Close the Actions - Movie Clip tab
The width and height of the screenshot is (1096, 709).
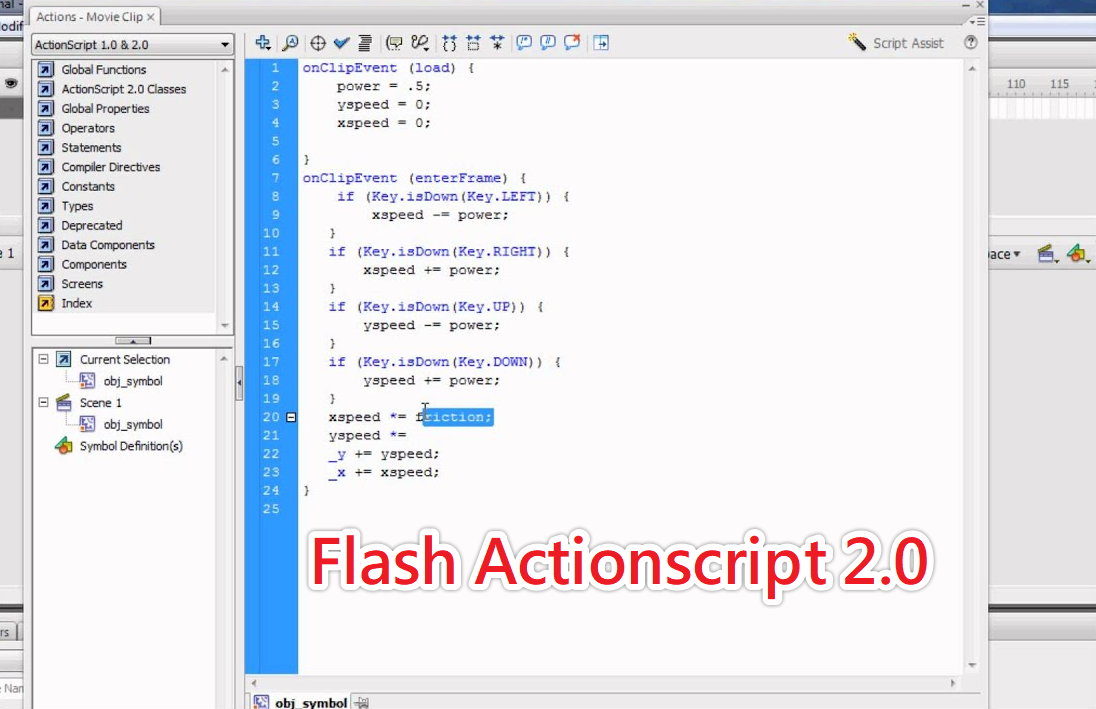tap(150, 17)
